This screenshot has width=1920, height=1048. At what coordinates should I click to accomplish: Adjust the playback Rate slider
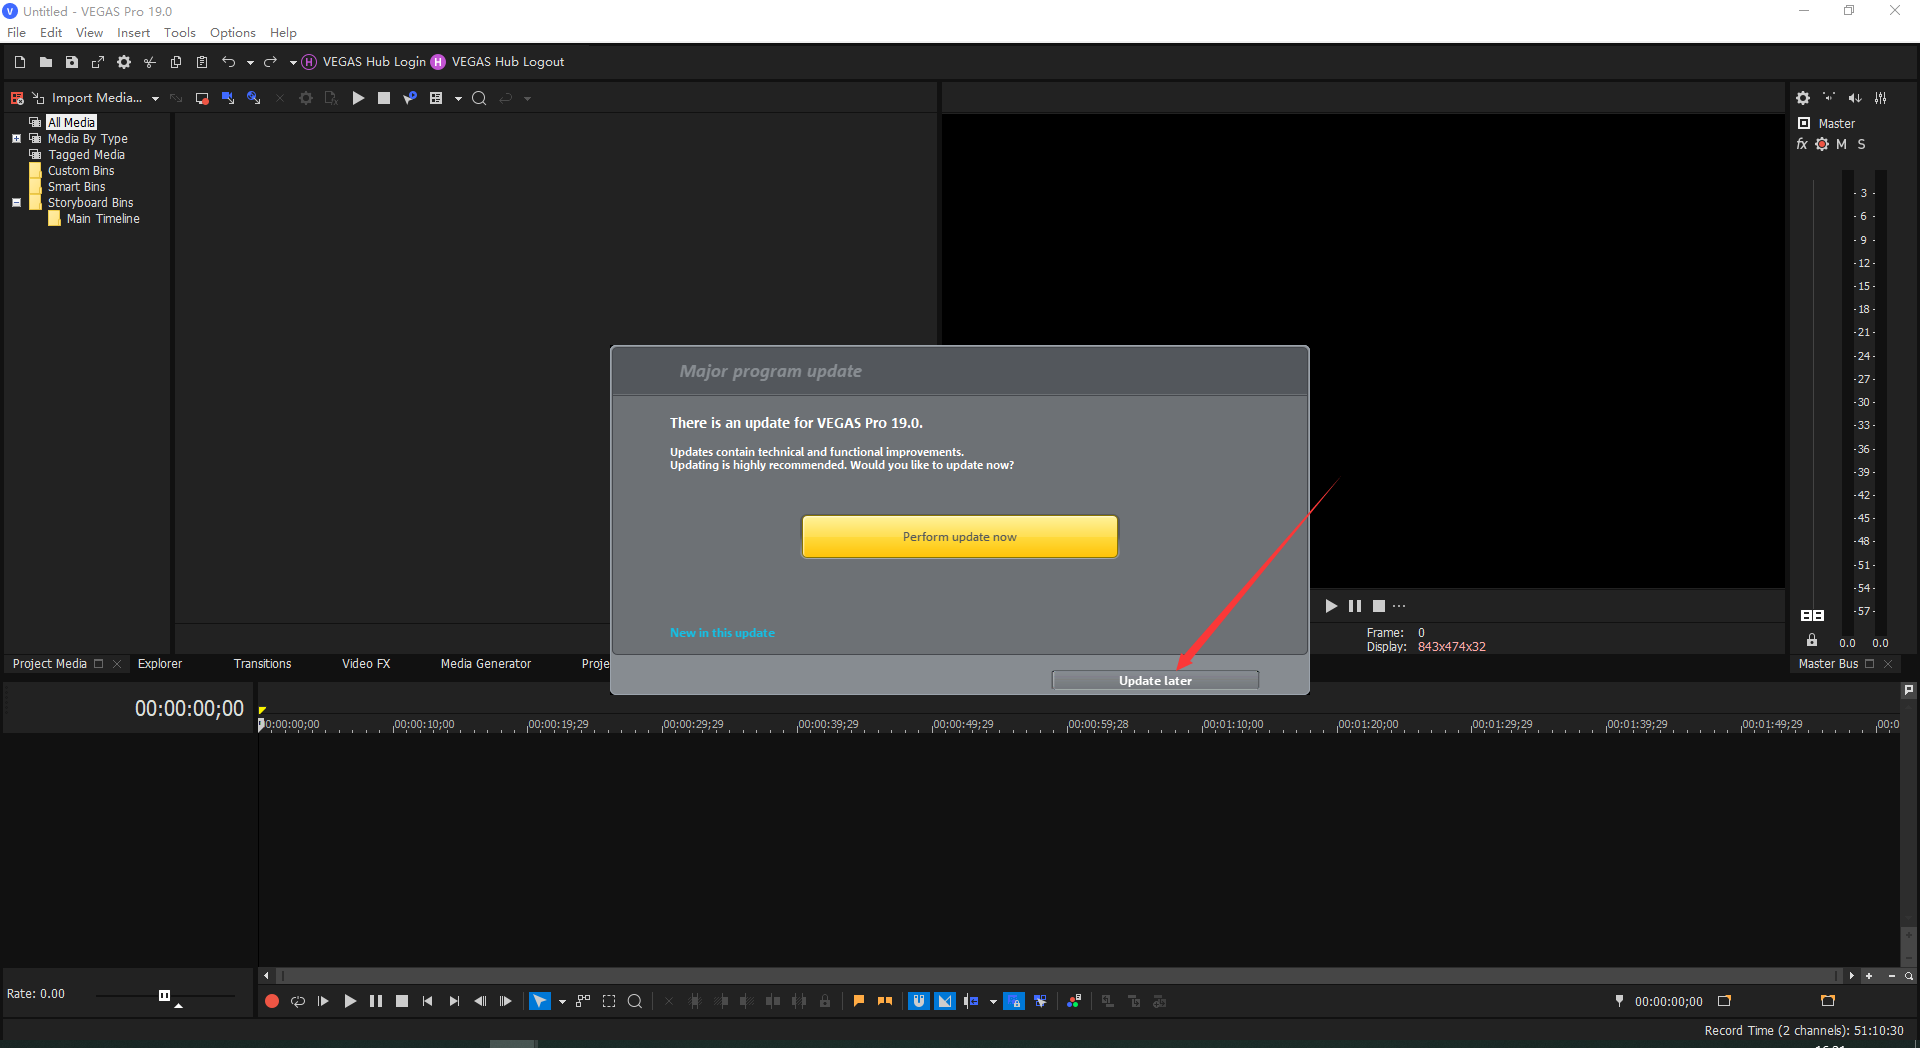[165, 995]
